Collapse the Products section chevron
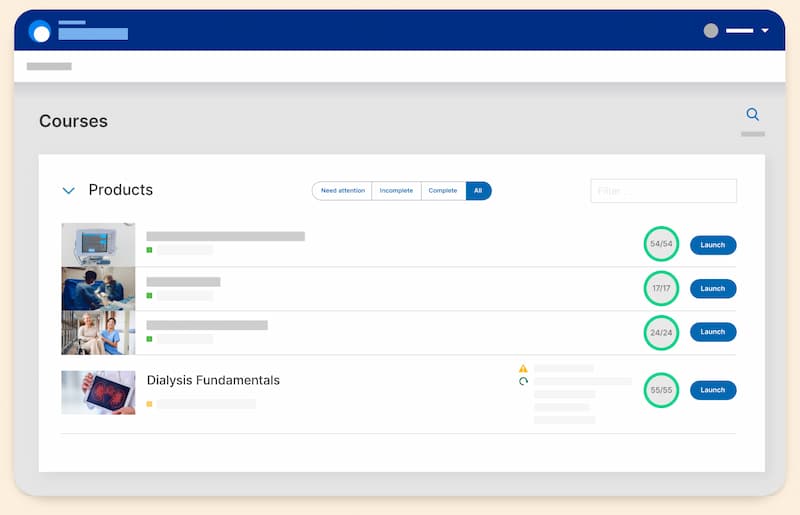 click(x=69, y=190)
